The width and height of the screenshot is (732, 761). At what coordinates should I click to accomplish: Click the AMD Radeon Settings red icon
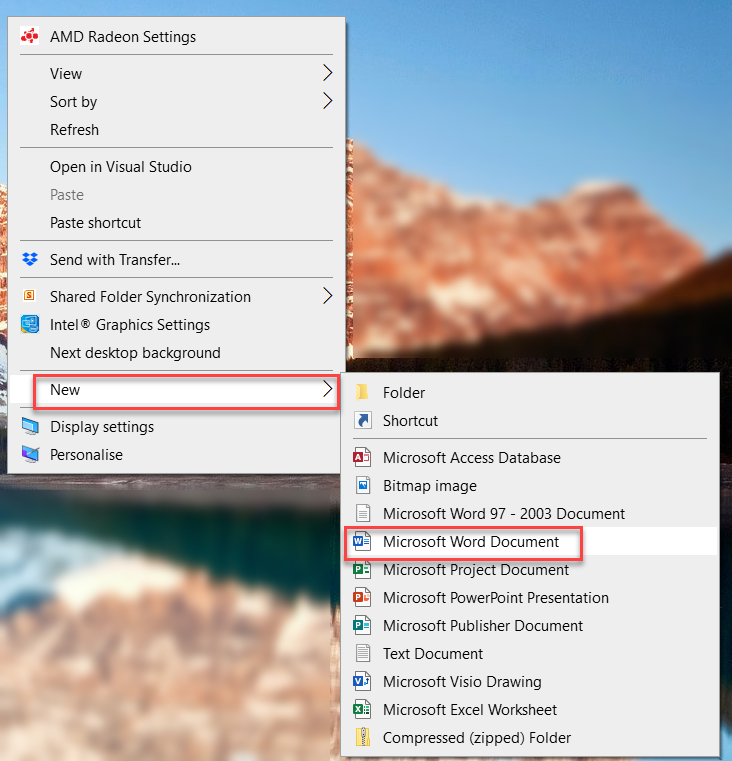click(30, 36)
